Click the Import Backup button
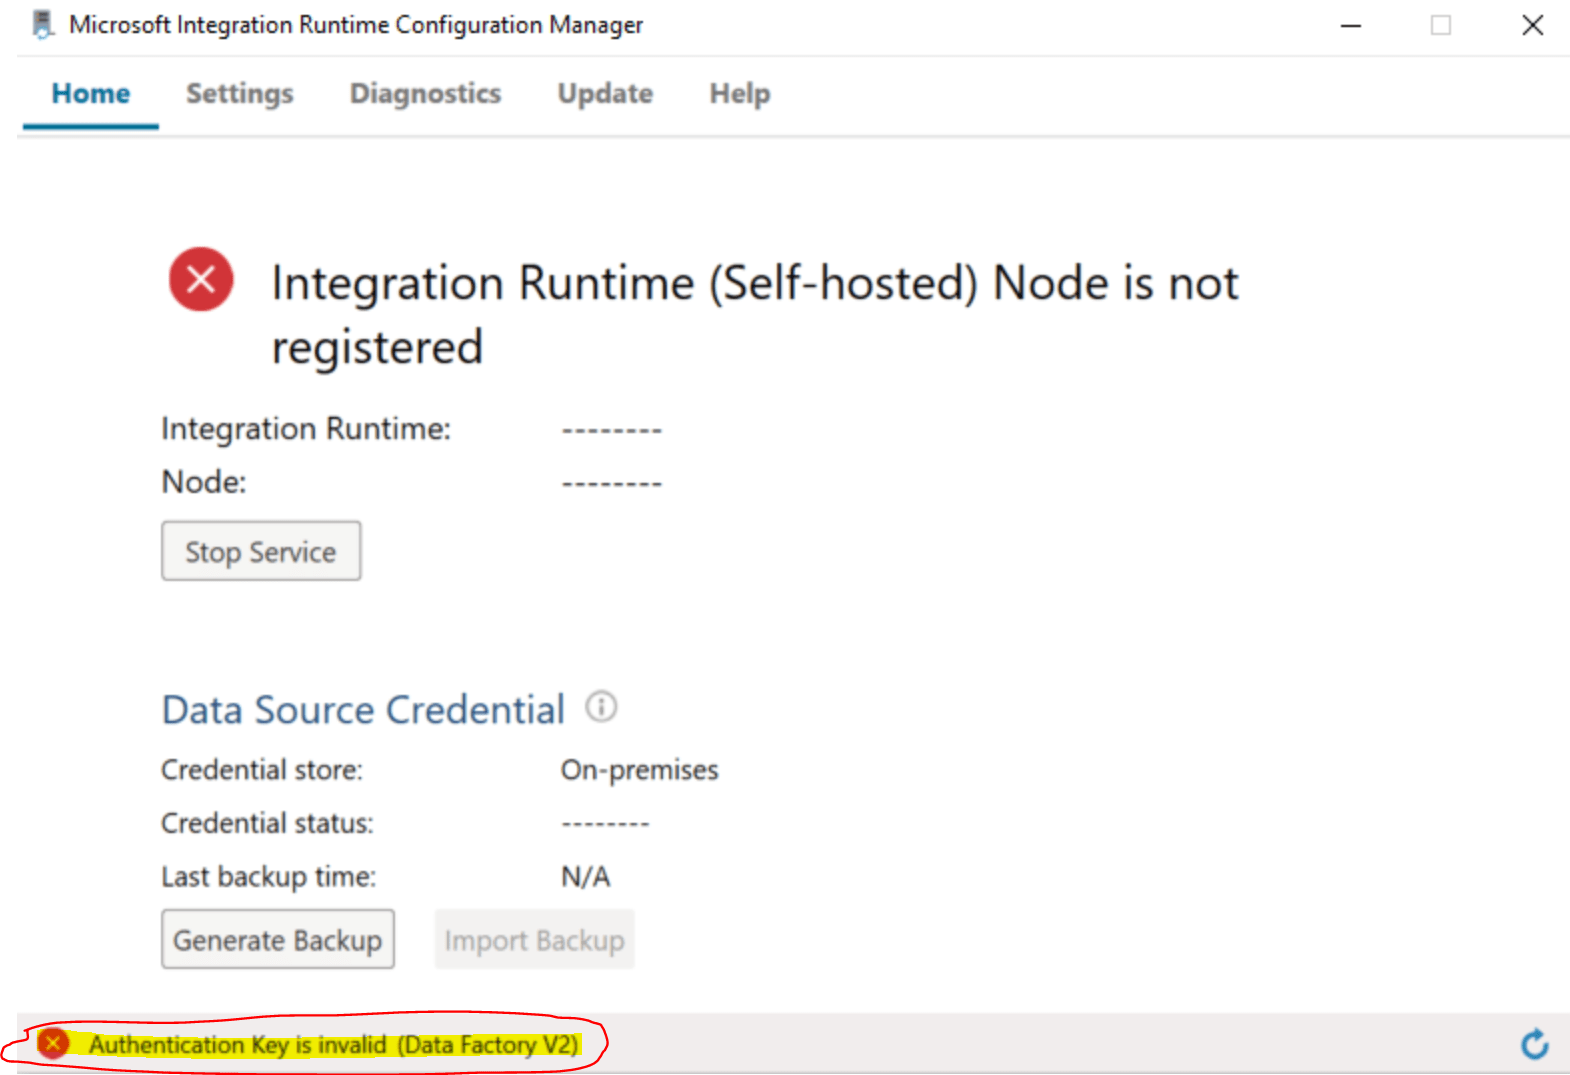1570x1075 pixels. click(x=534, y=939)
